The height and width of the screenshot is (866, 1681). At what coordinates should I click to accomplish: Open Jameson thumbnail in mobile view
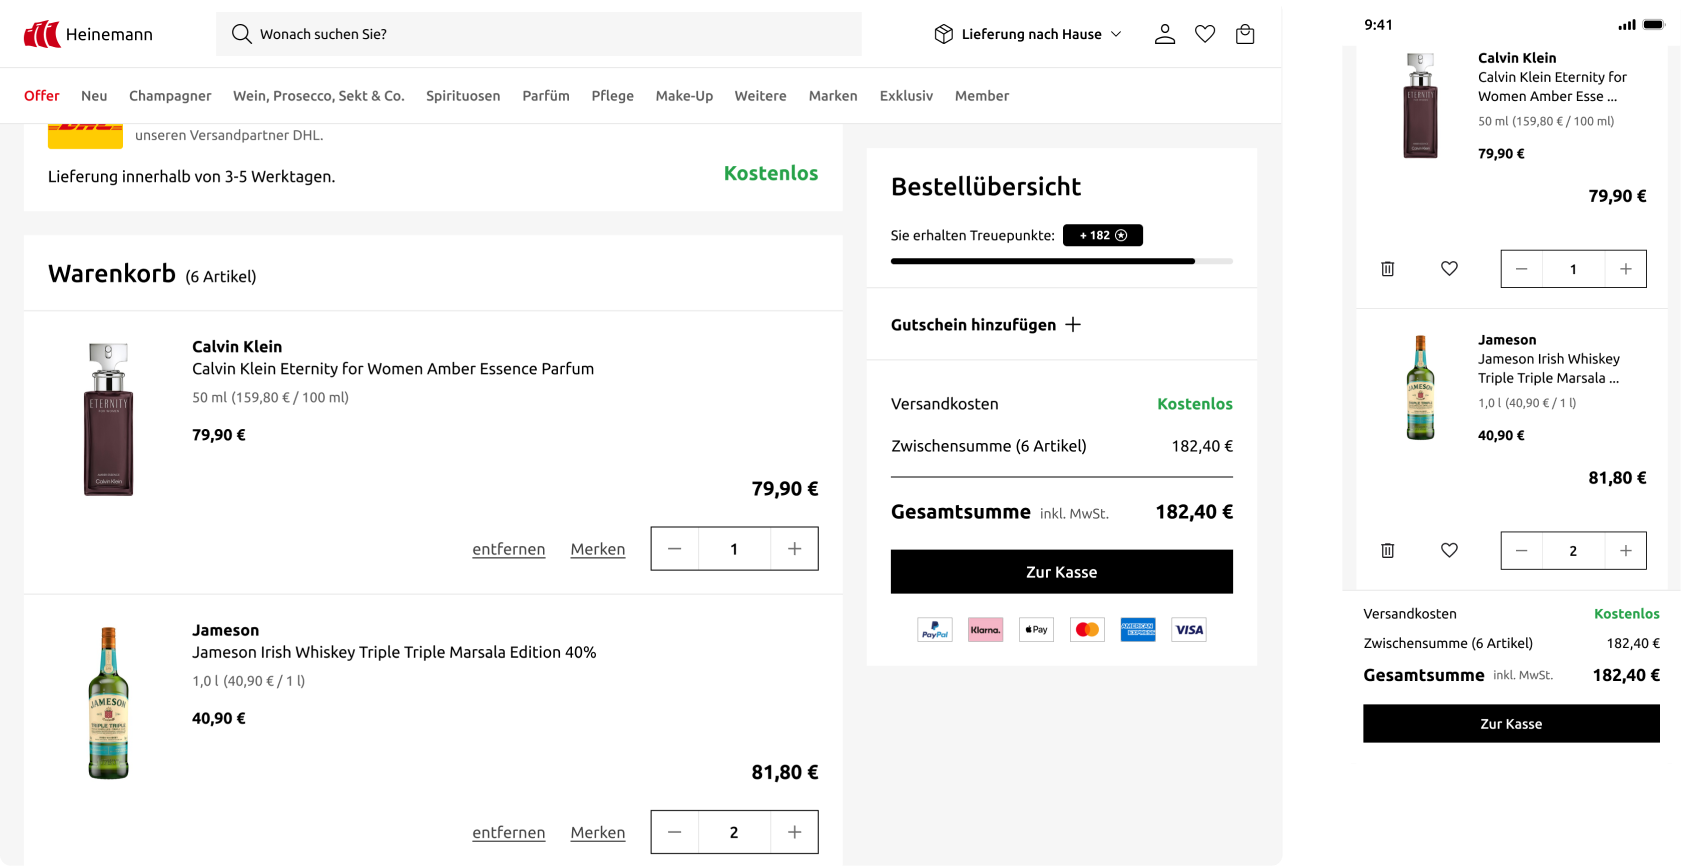pyautogui.click(x=1420, y=388)
